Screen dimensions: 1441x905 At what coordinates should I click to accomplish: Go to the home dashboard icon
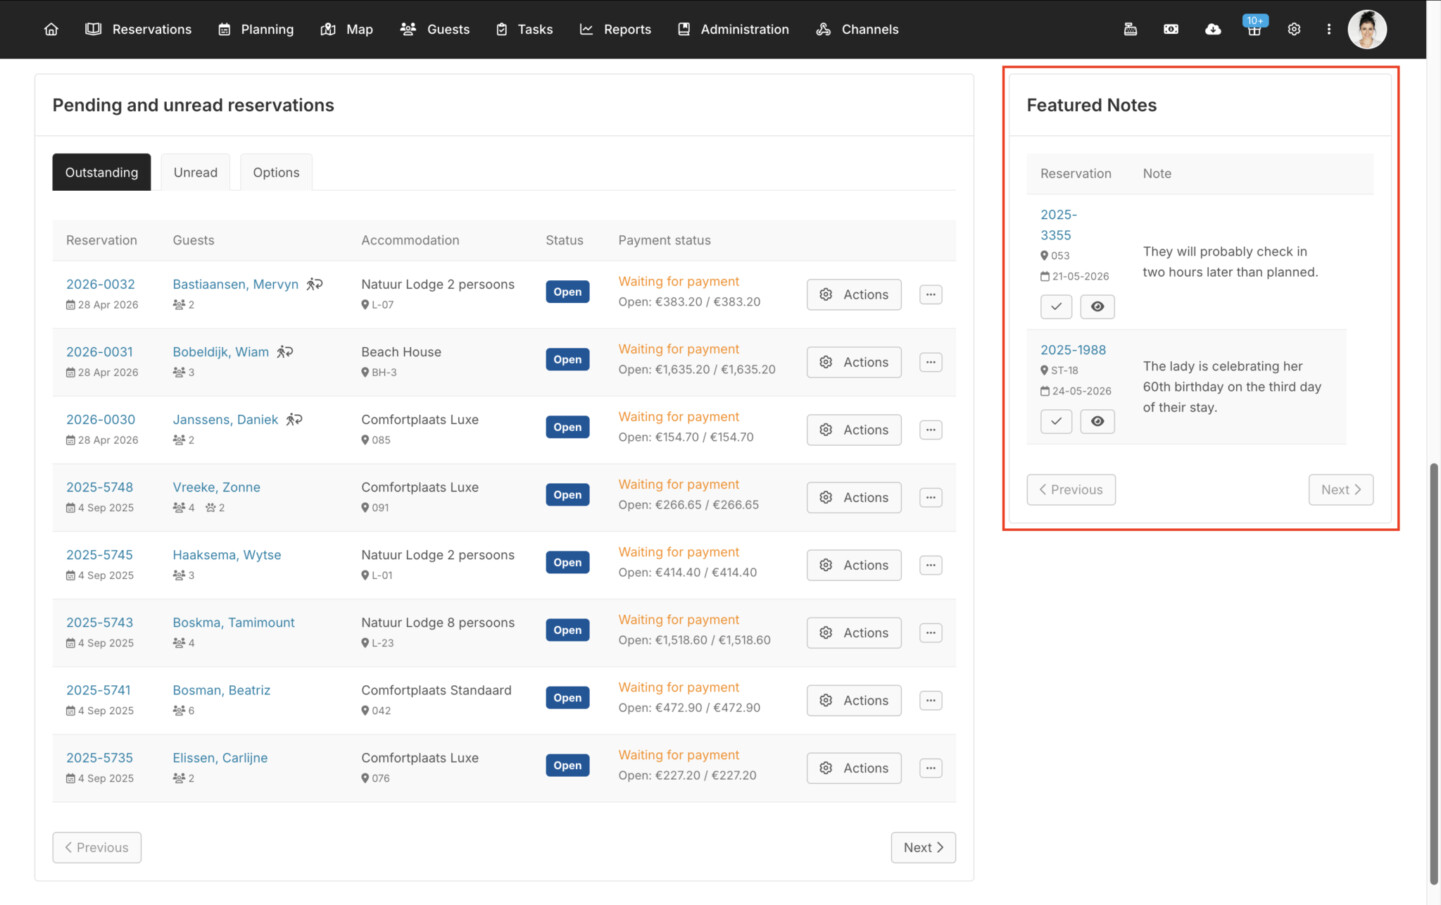[x=51, y=29]
